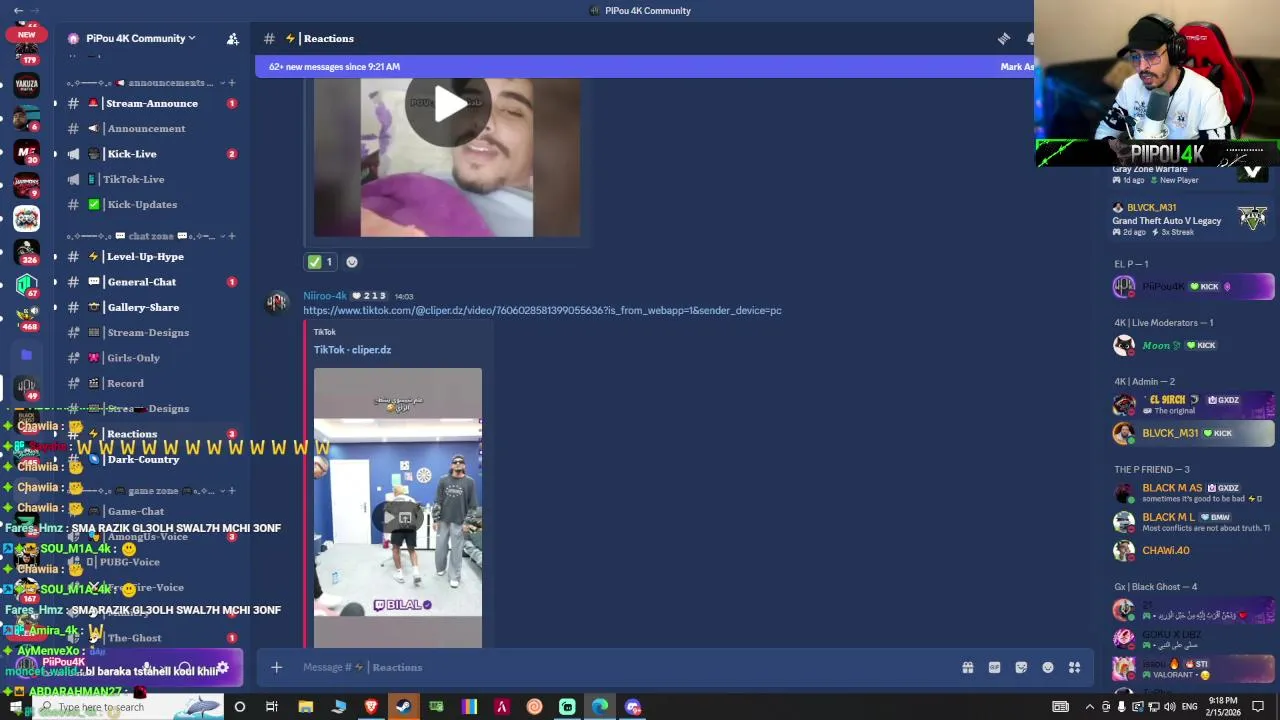The image size is (1280, 720).
Task: Toggle system volume icon in tray
Action: click(x=1169, y=707)
